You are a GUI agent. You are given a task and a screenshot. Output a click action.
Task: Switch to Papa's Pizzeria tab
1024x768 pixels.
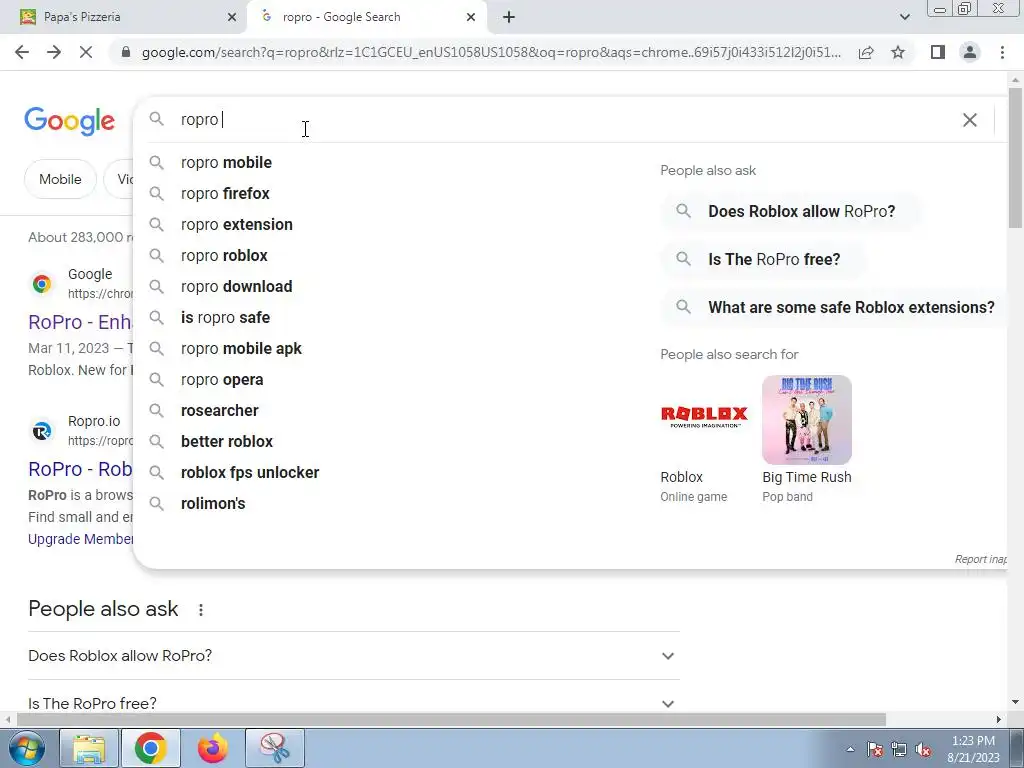click(123, 17)
